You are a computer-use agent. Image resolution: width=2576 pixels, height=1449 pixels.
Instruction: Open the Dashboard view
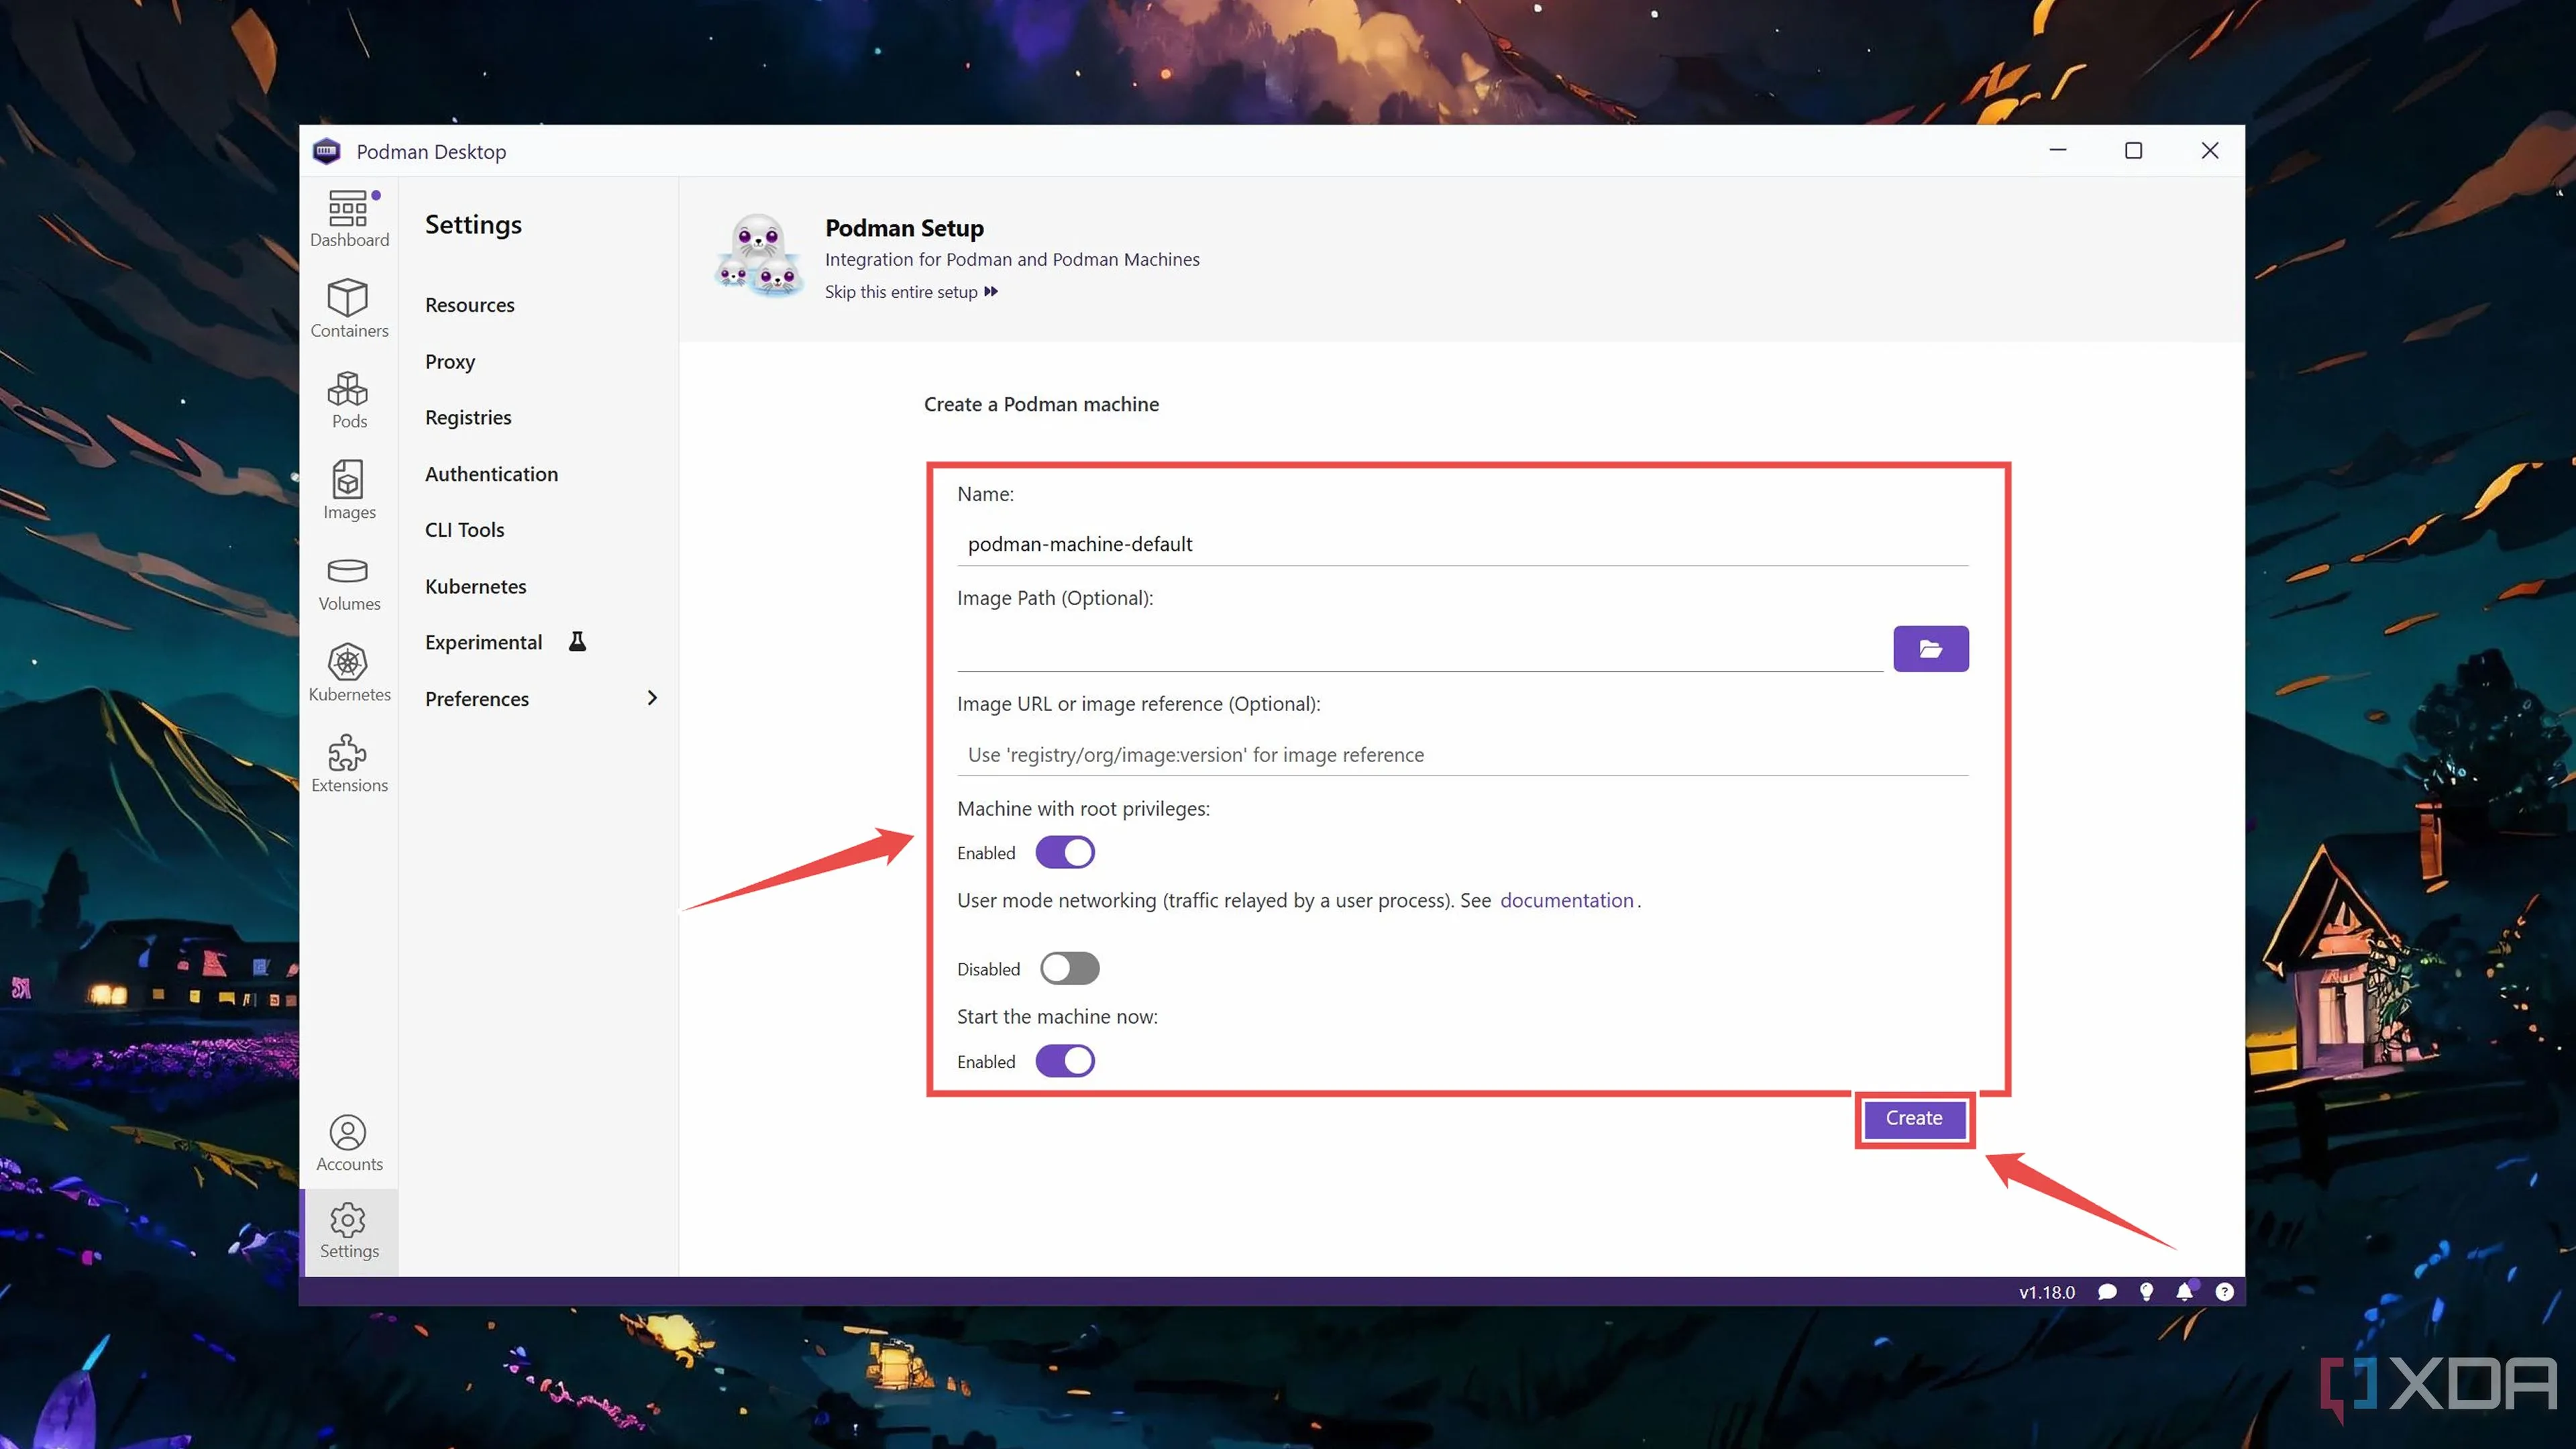click(x=349, y=219)
